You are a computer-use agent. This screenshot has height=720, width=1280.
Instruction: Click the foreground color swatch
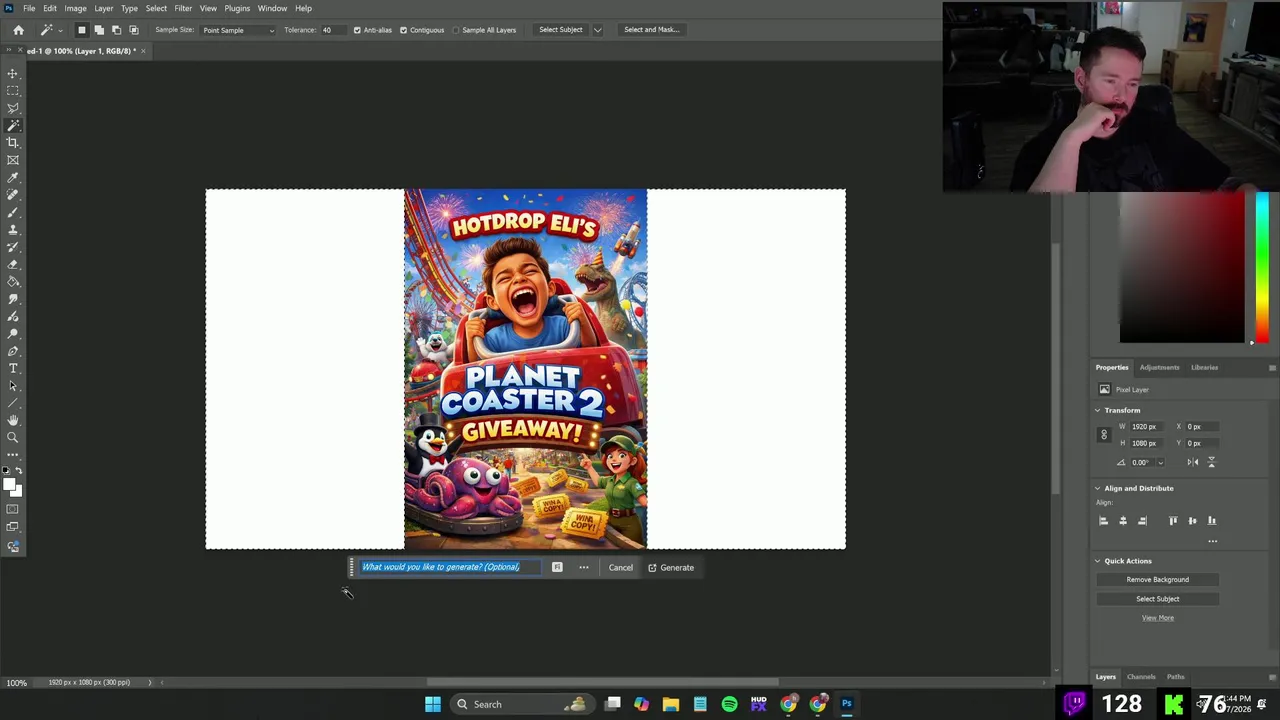click(10, 485)
